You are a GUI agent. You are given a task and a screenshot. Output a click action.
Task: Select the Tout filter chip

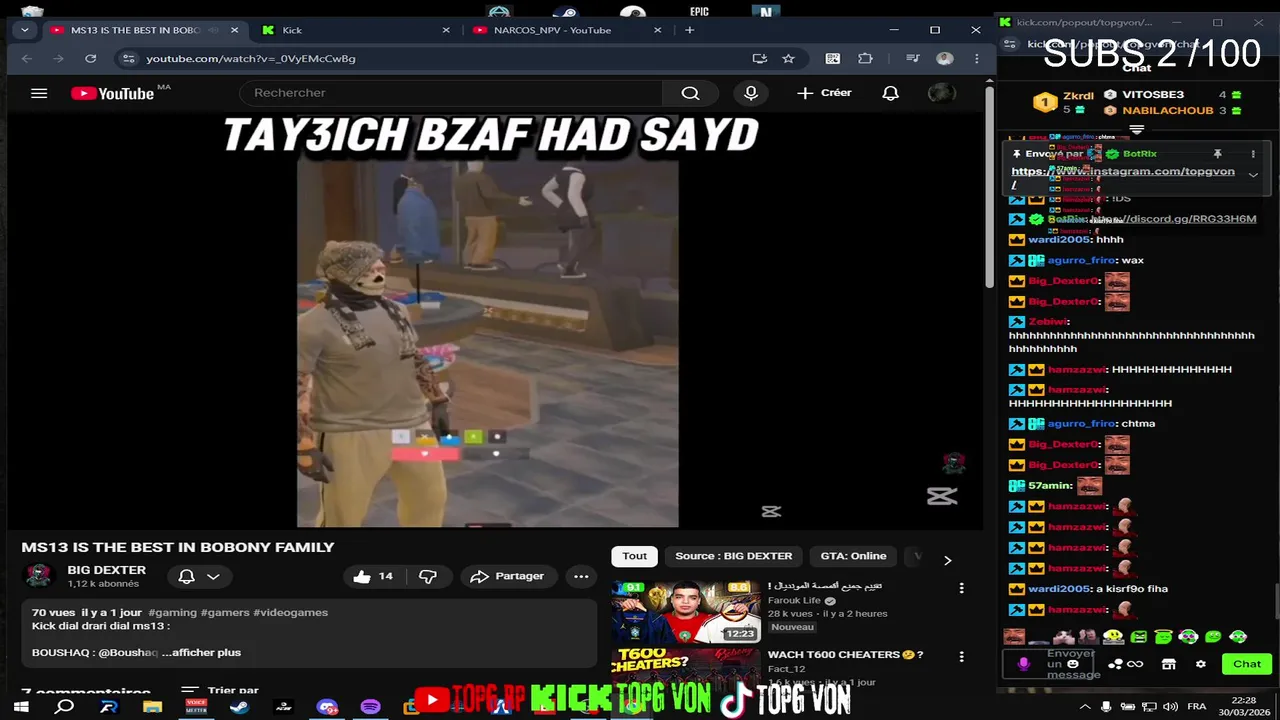(x=635, y=556)
